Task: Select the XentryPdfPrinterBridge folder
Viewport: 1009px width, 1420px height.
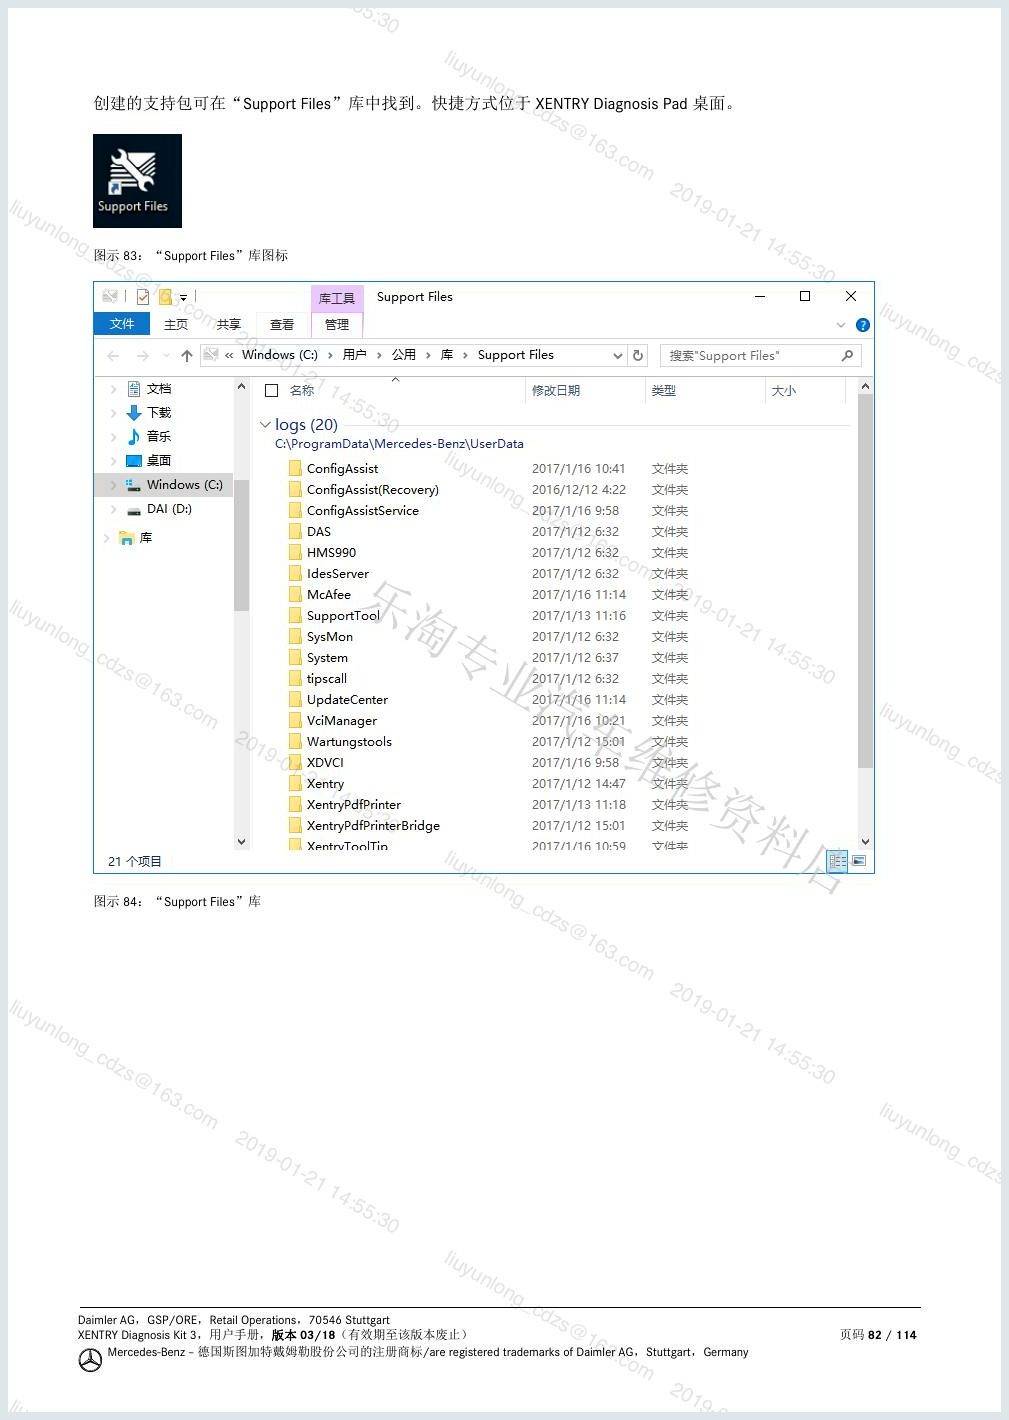Action: (x=373, y=826)
